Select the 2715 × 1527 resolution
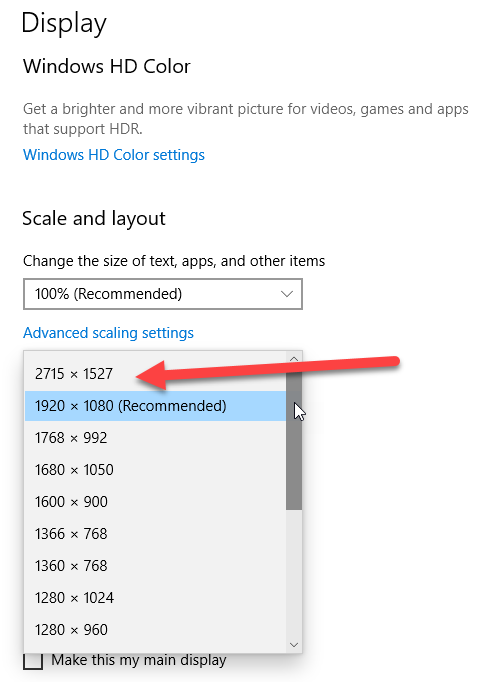 click(x=155, y=374)
